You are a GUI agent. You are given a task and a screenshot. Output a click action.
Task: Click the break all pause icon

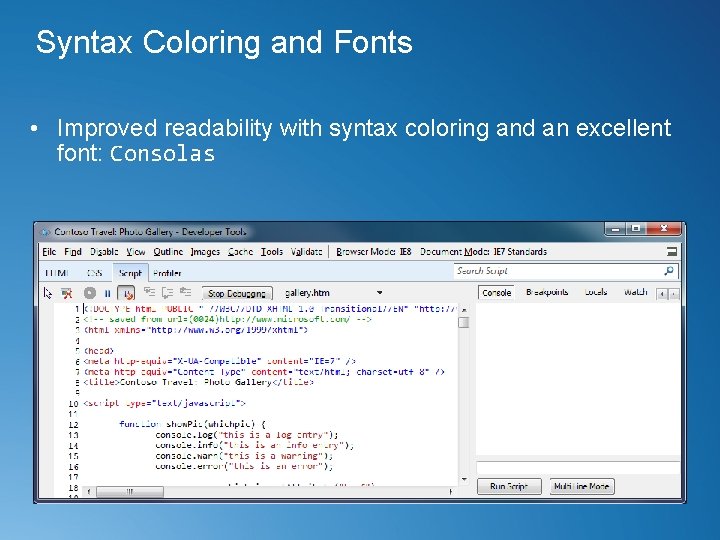click(x=107, y=293)
